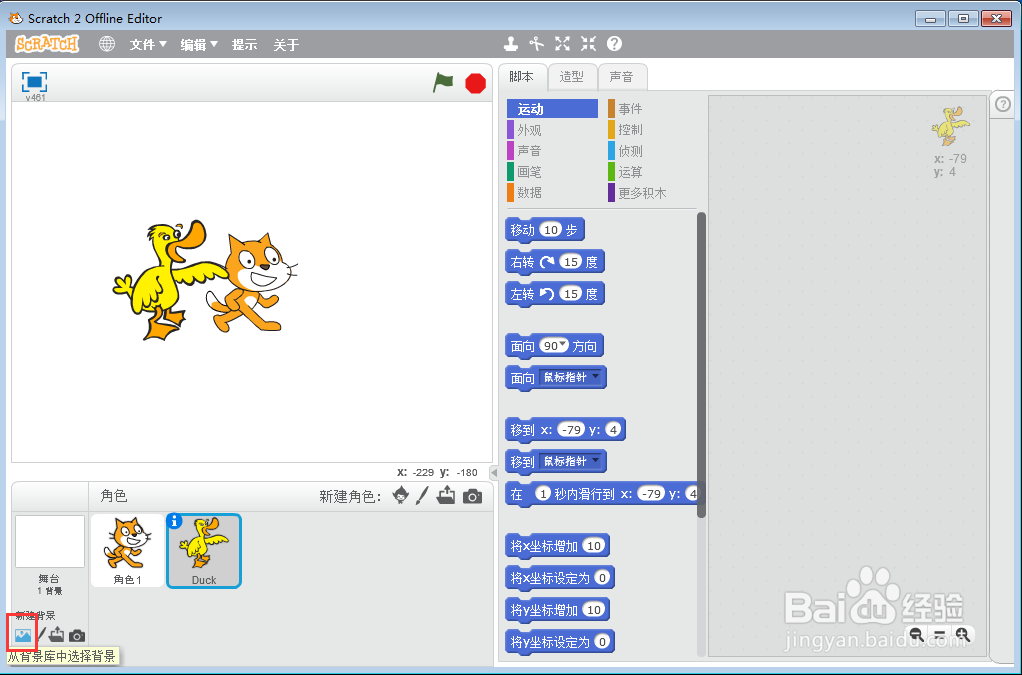Take new backdrop from camera icon
This screenshot has width=1022, height=675.
click(77, 635)
